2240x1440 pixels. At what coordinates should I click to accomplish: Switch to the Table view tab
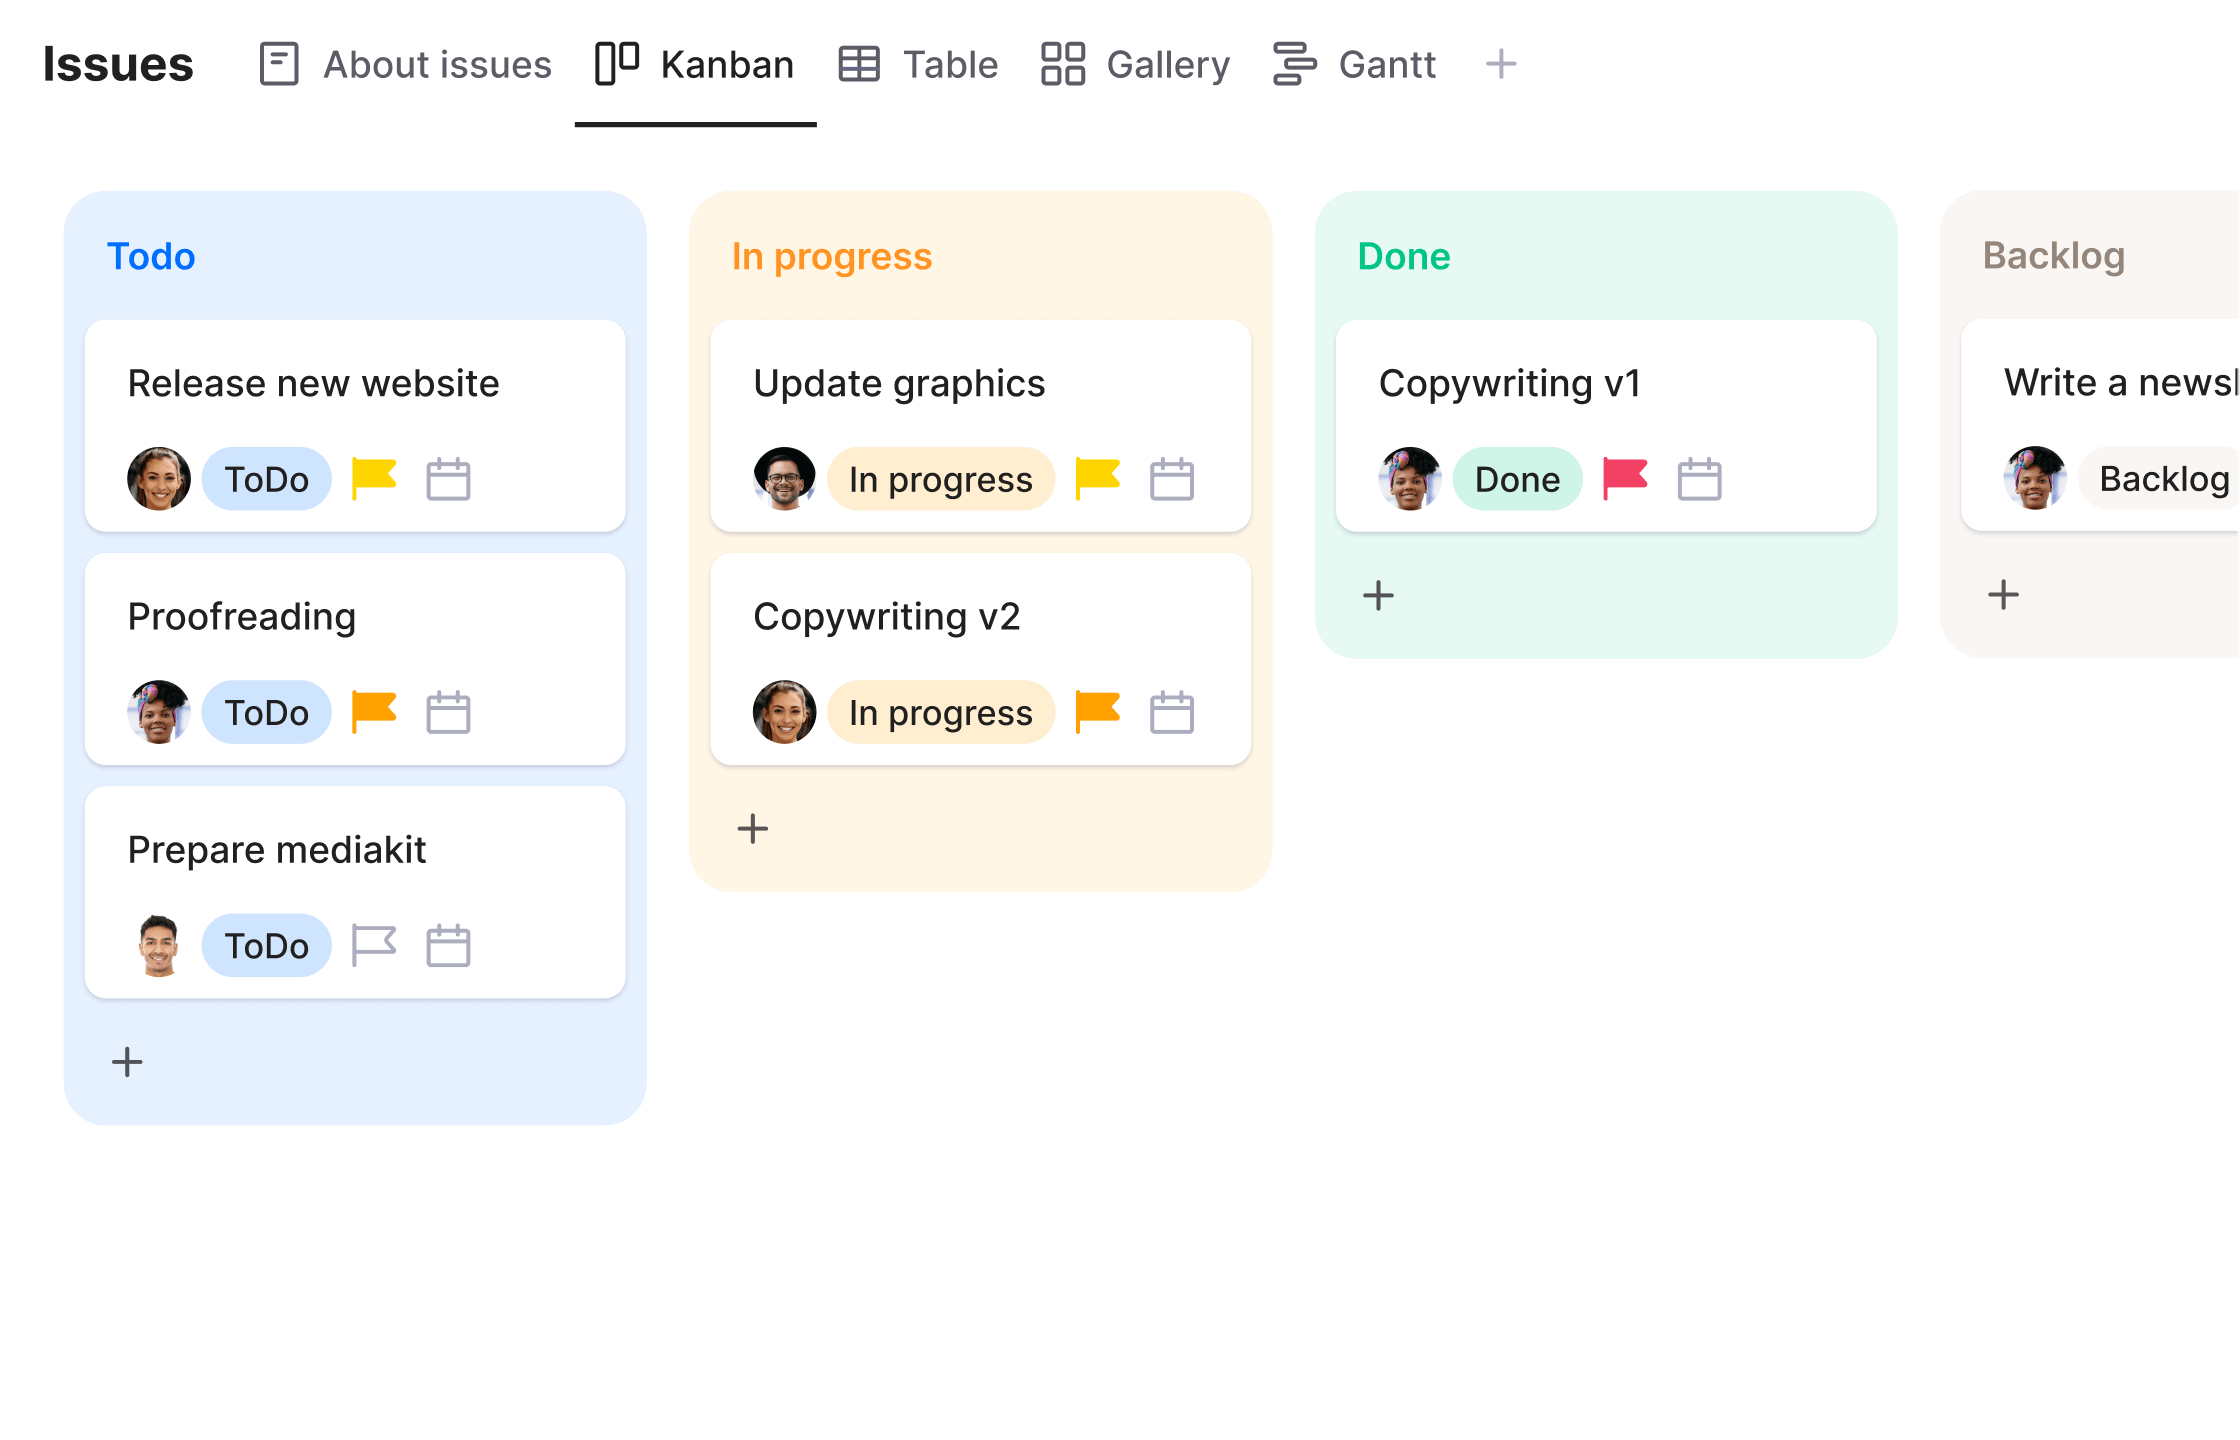click(x=918, y=65)
